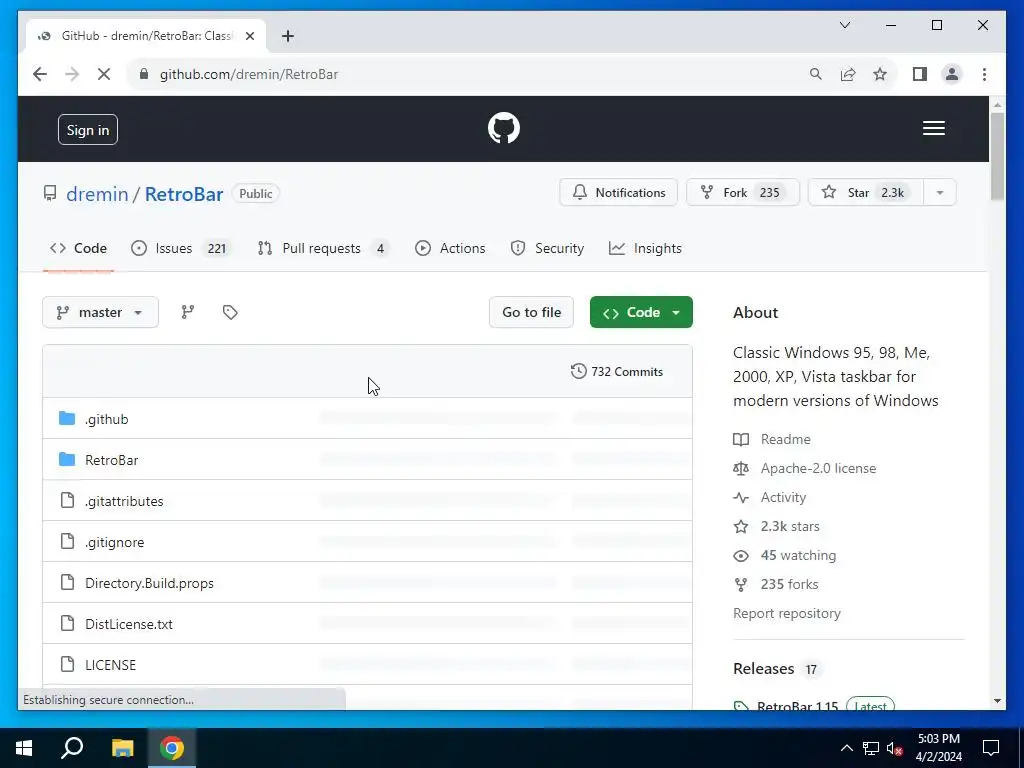View the 2.3k stars link

tap(790, 526)
